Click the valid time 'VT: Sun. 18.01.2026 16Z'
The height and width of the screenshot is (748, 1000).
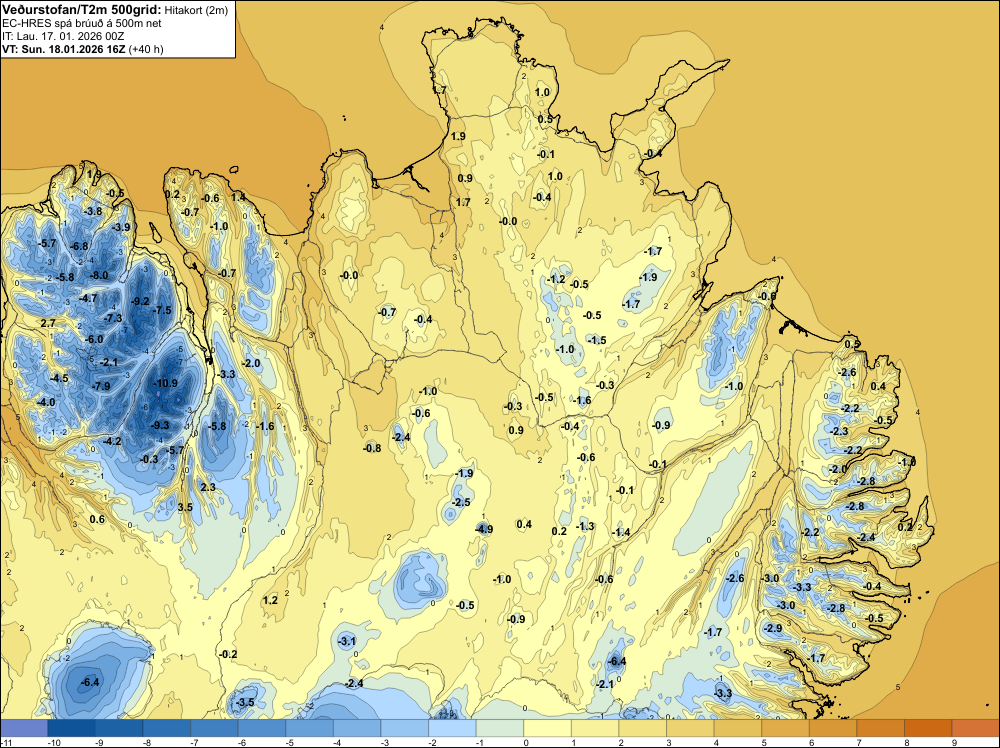click(x=64, y=49)
